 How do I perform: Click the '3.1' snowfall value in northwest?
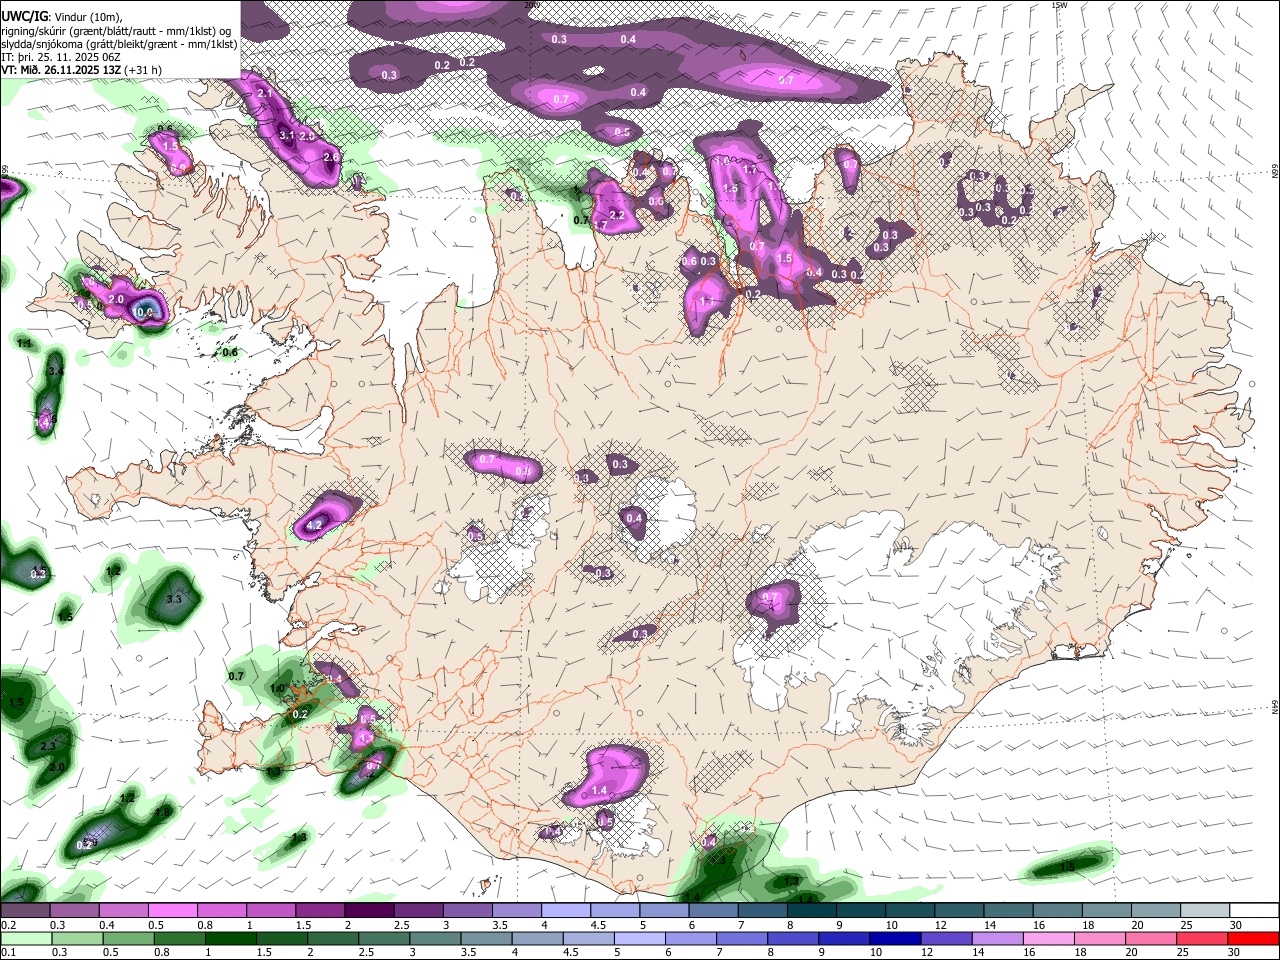coord(287,135)
